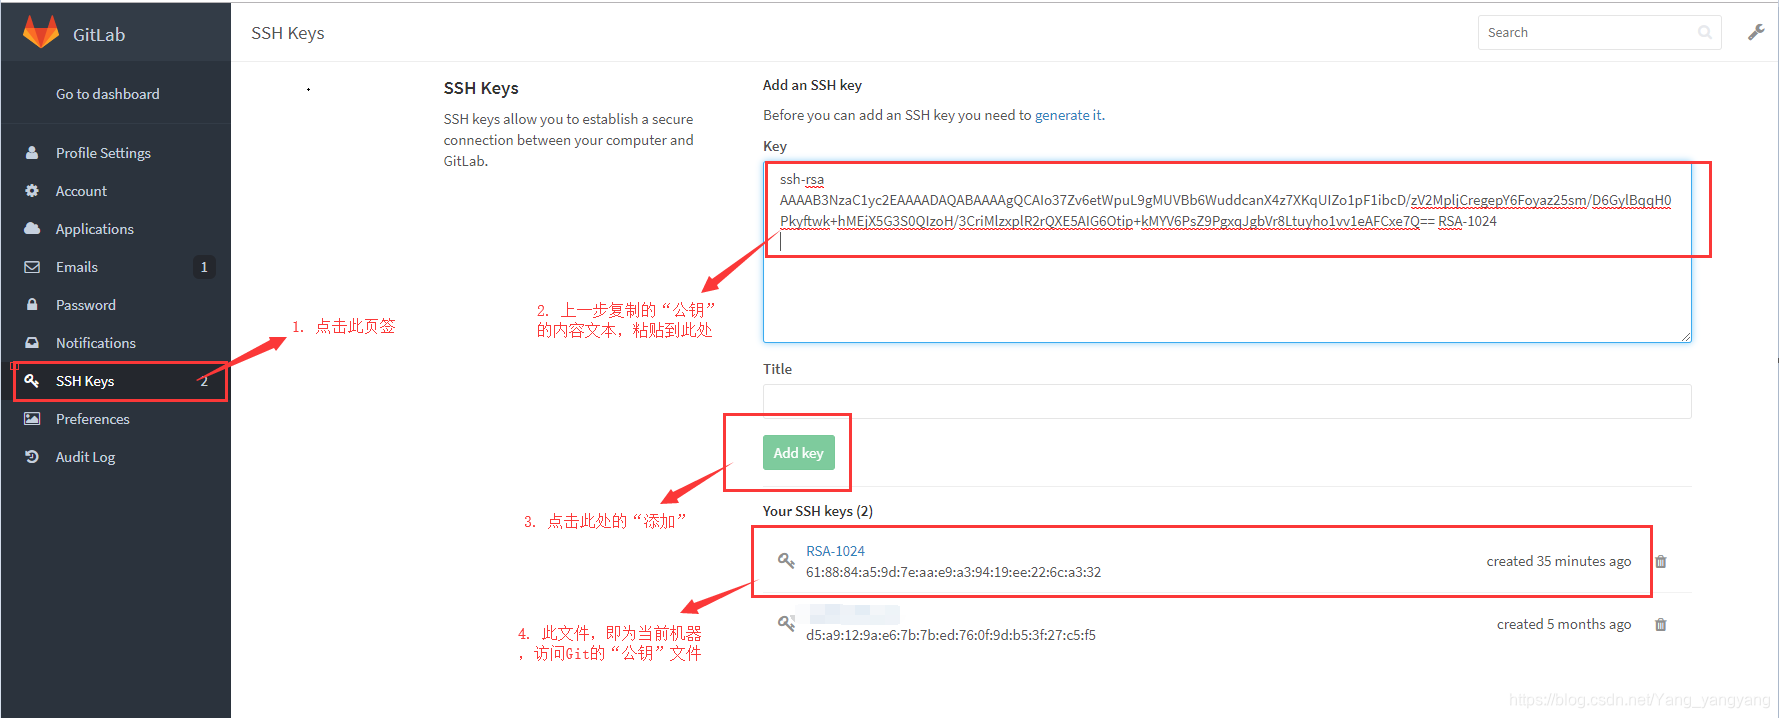The height and width of the screenshot is (718, 1779).
Task: Click the Audit Log history icon
Action: click(x=32, y=457)
